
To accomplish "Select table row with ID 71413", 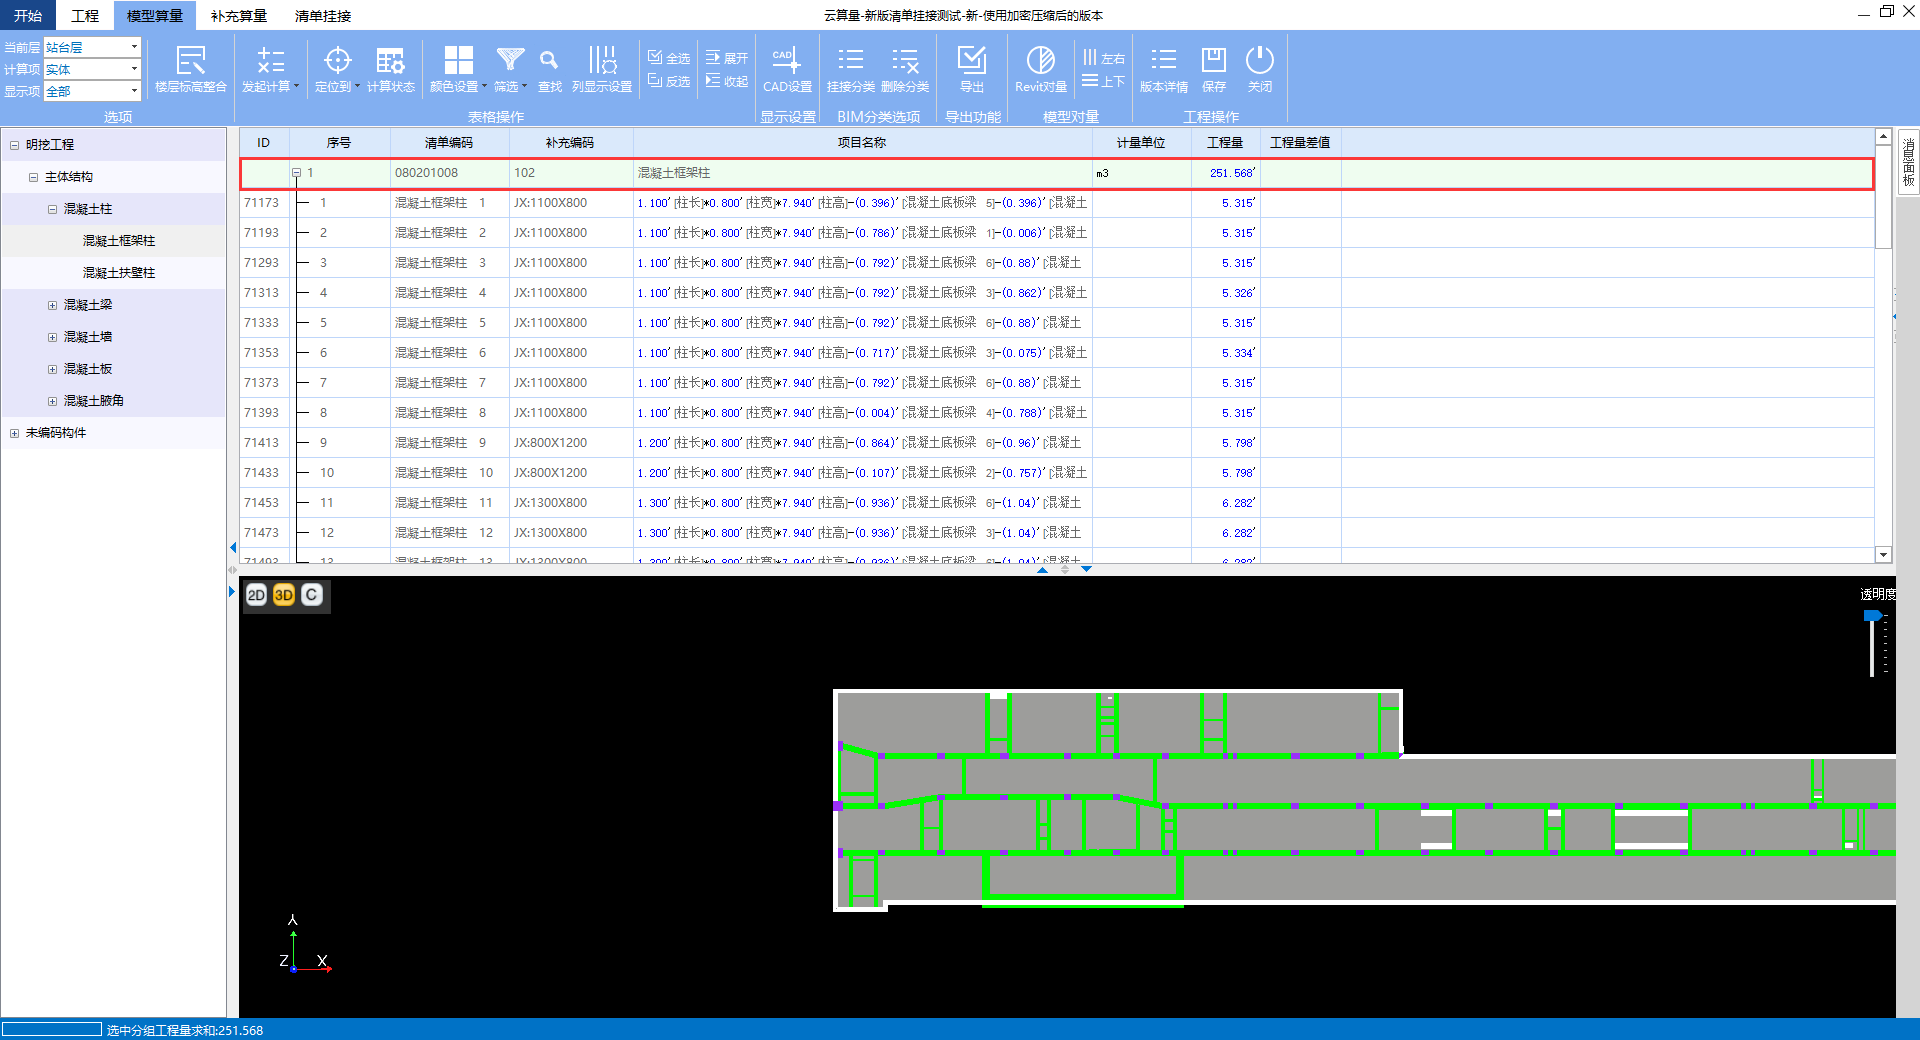I will pyautogui.click(x=1056, y=443).
